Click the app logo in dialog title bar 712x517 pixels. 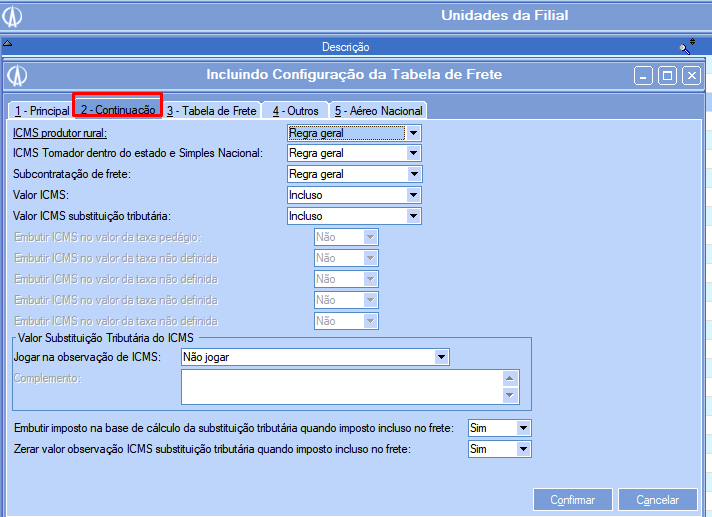(17, 75)
